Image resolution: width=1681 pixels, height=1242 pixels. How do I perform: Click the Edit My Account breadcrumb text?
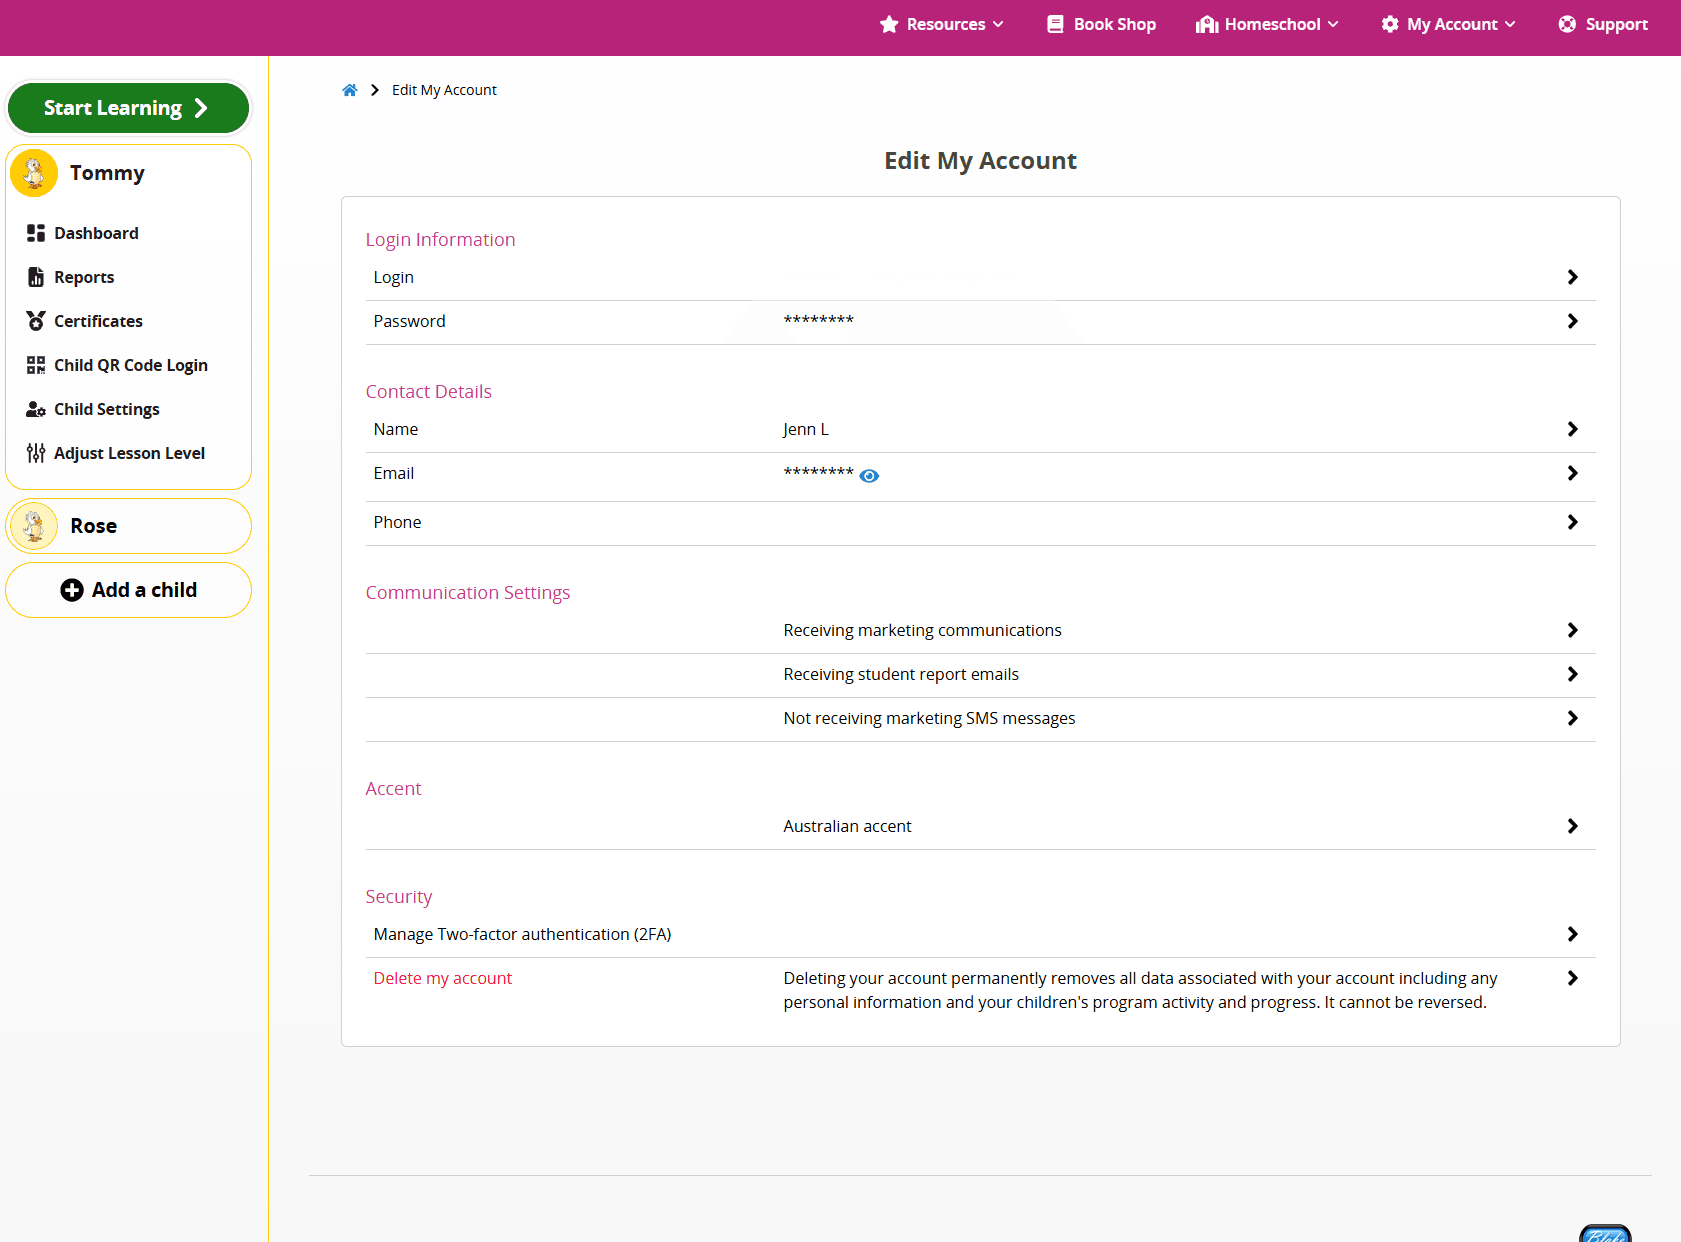(x=444, y=90)
